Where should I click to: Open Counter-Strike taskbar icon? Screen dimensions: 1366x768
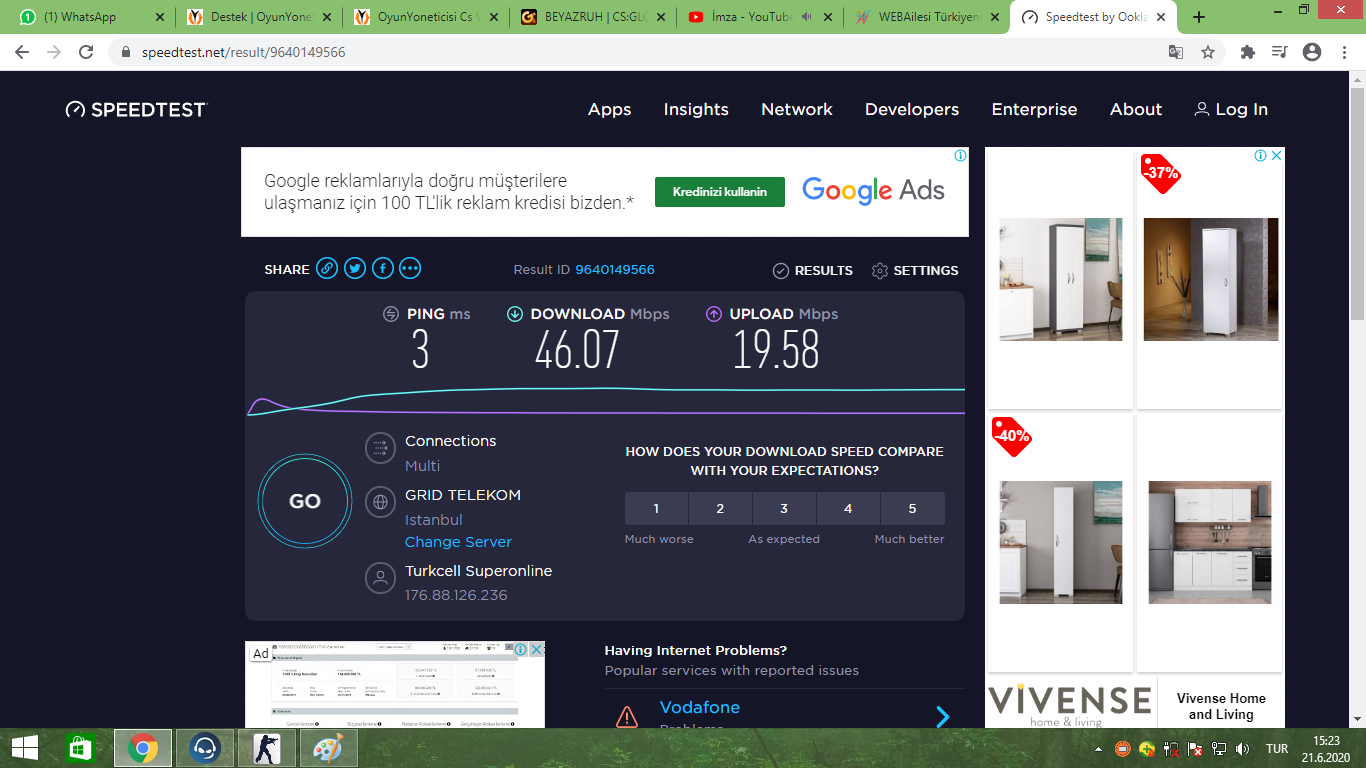[x=266, y=748]
